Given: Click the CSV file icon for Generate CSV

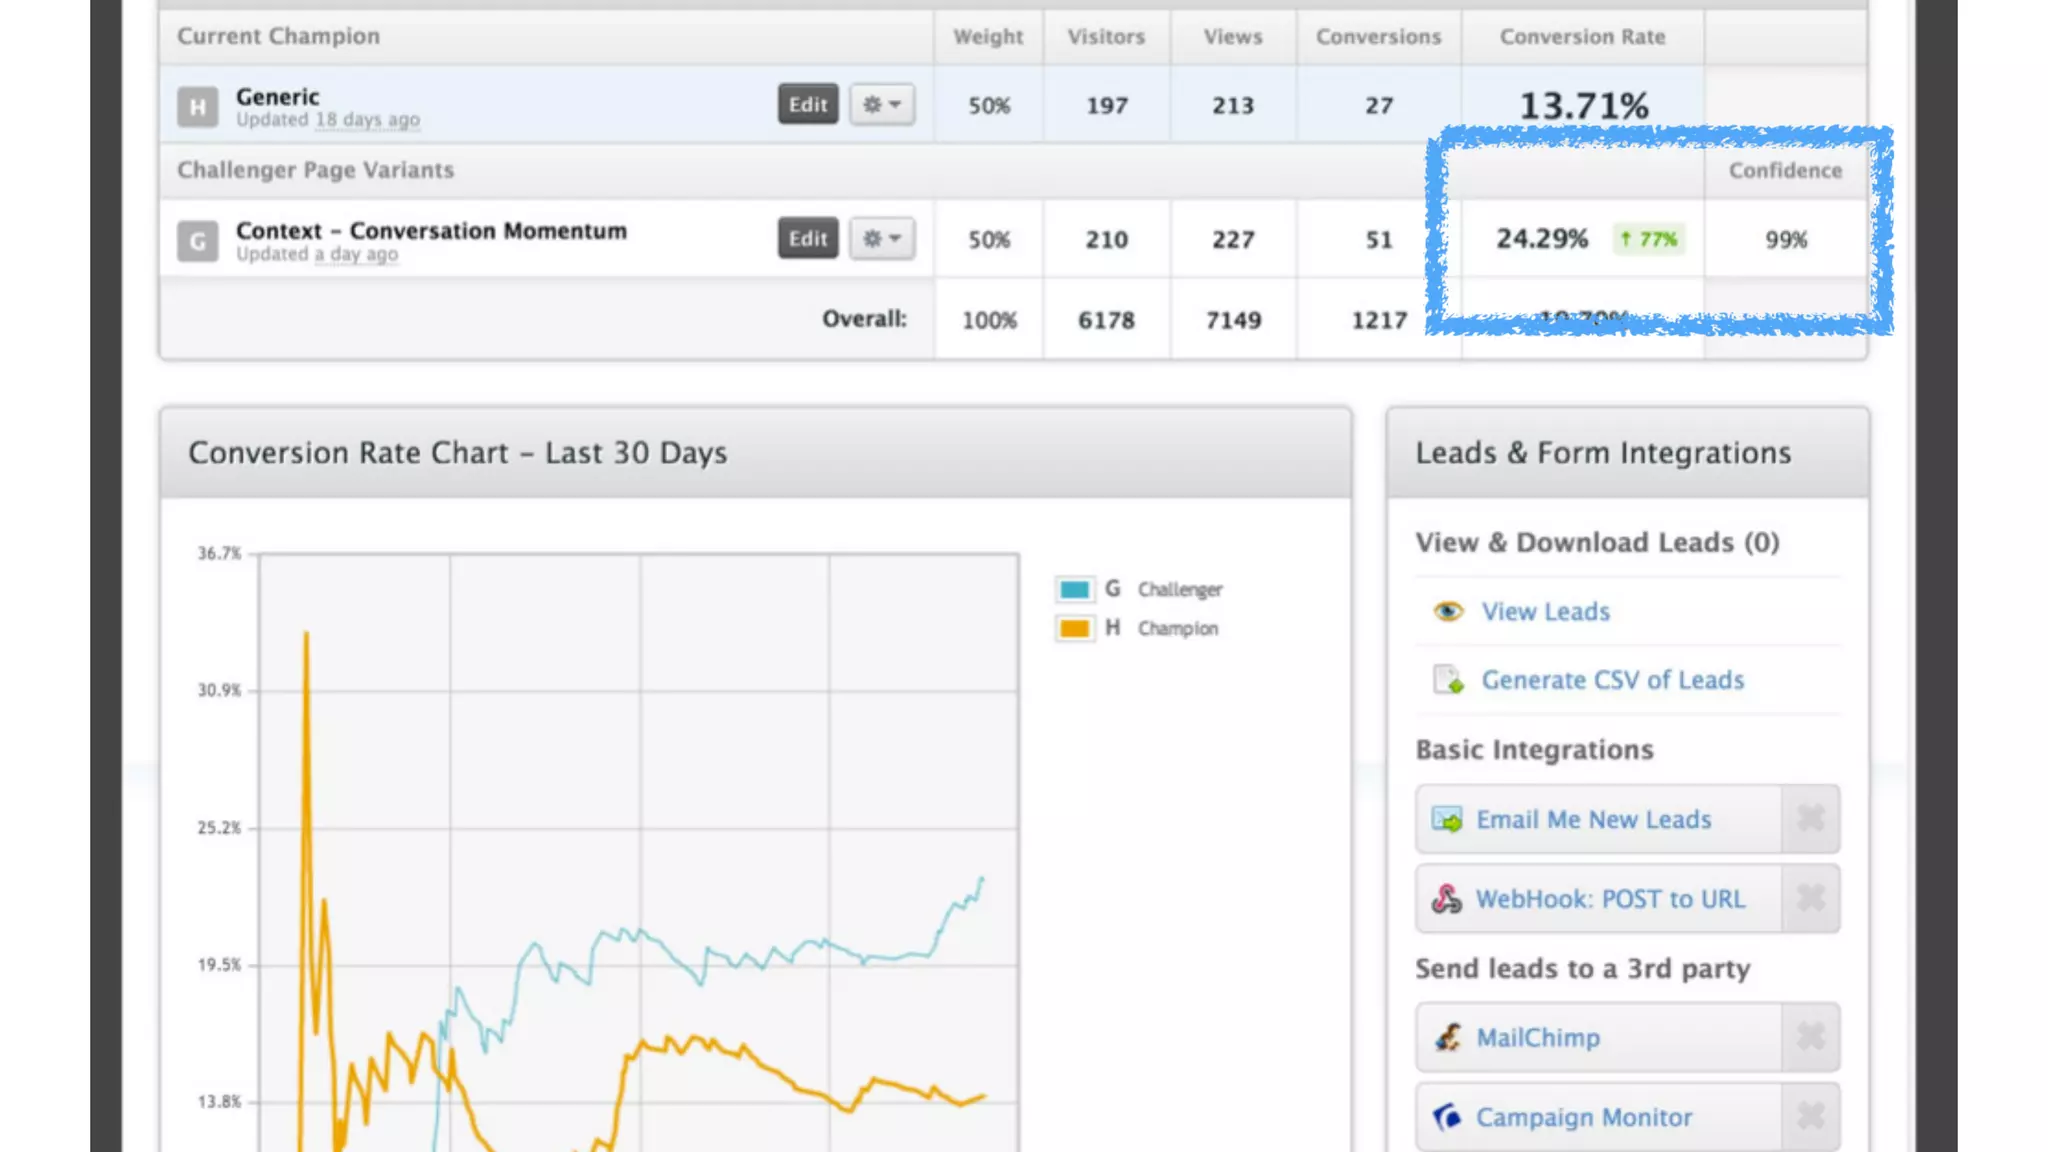Looking at the screenshot, I should (1447, 680).
